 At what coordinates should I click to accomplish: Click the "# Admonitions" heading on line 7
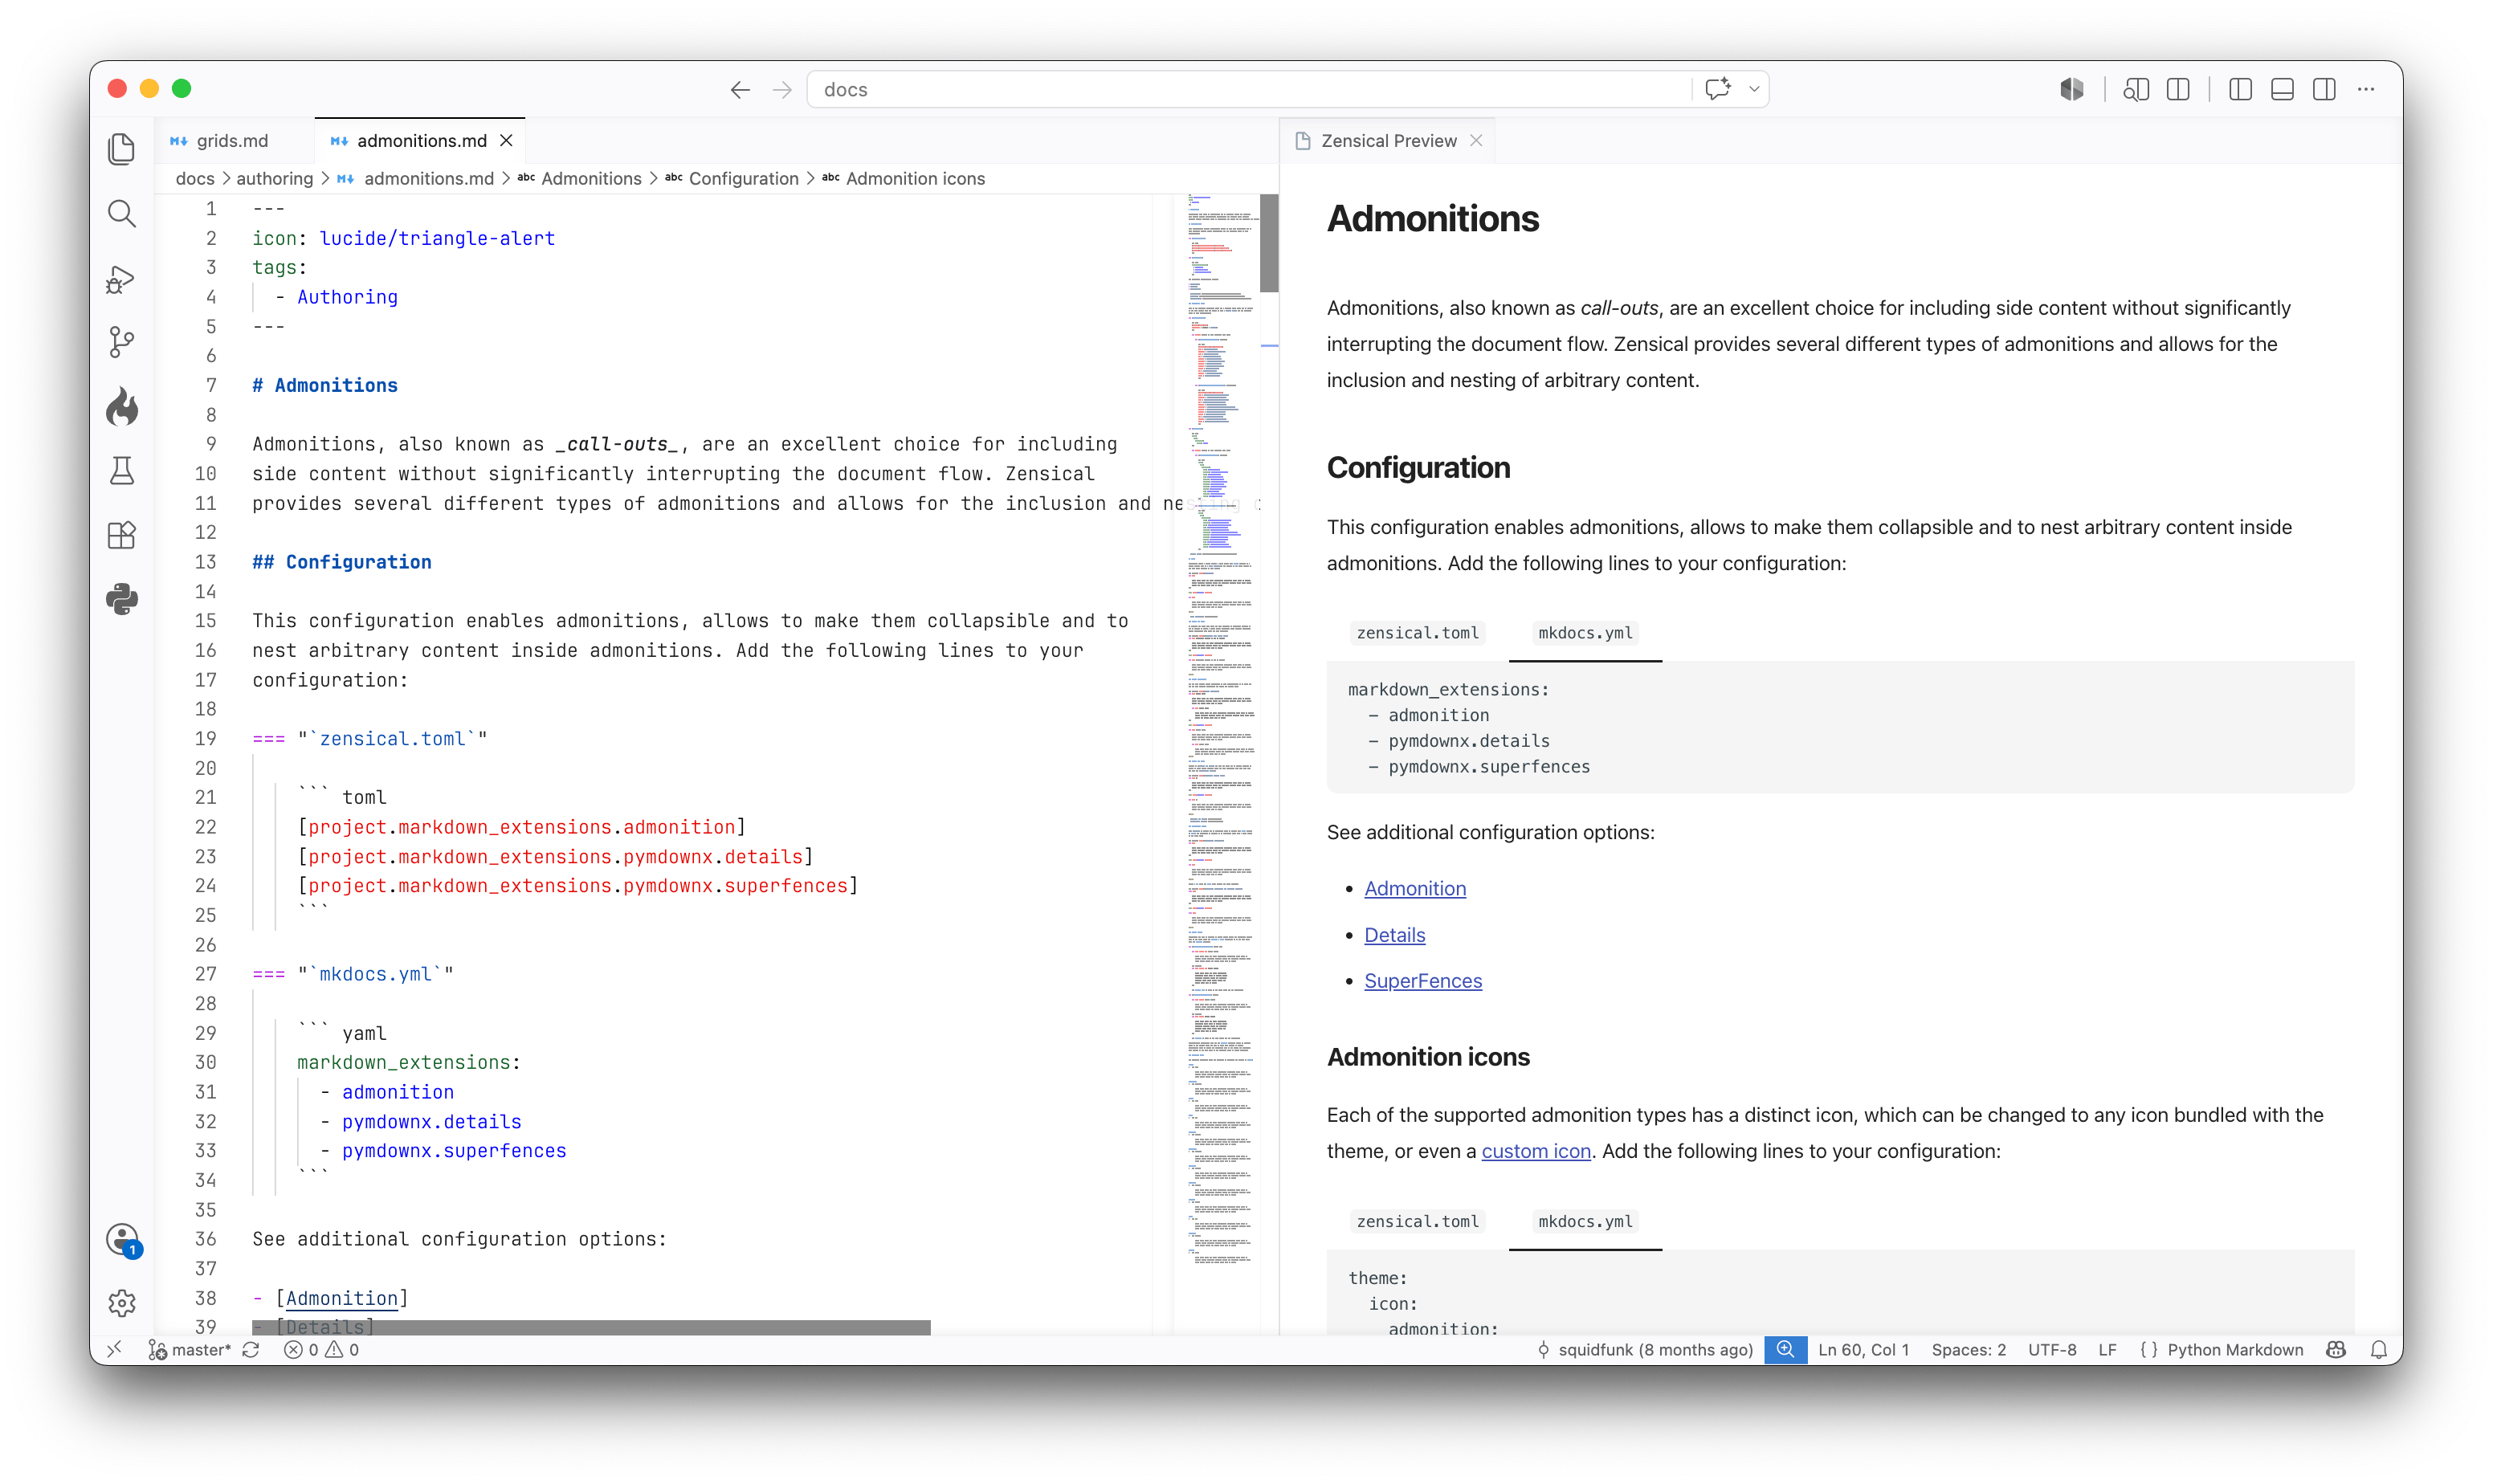[325, 385]
